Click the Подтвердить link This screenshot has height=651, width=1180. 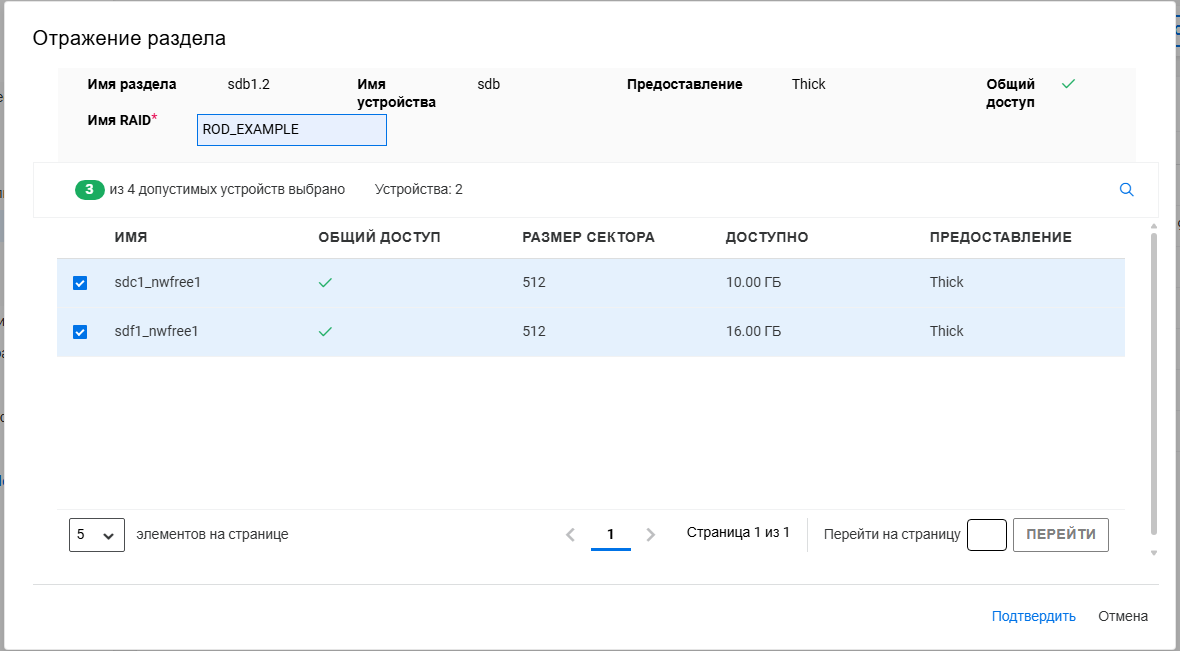(x=1033, y=616)
